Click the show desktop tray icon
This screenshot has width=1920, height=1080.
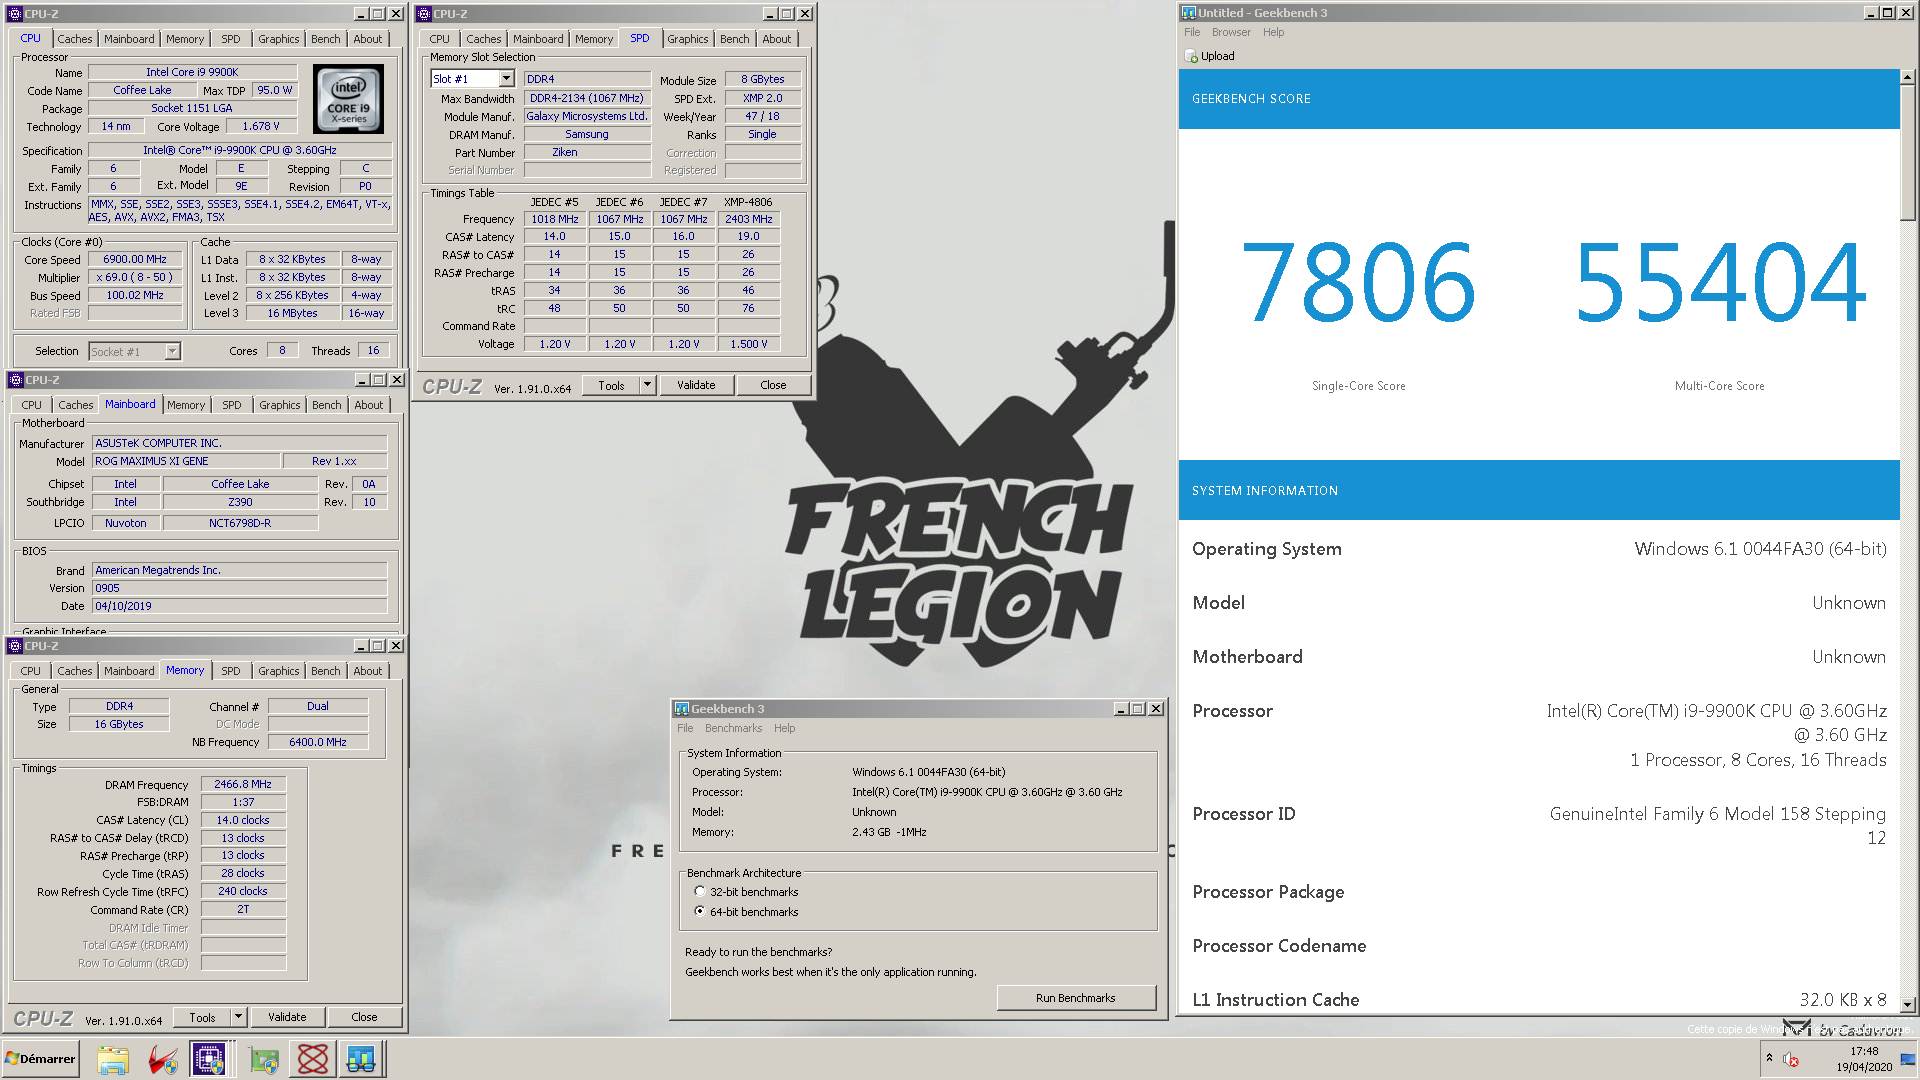[1908, 1059]
